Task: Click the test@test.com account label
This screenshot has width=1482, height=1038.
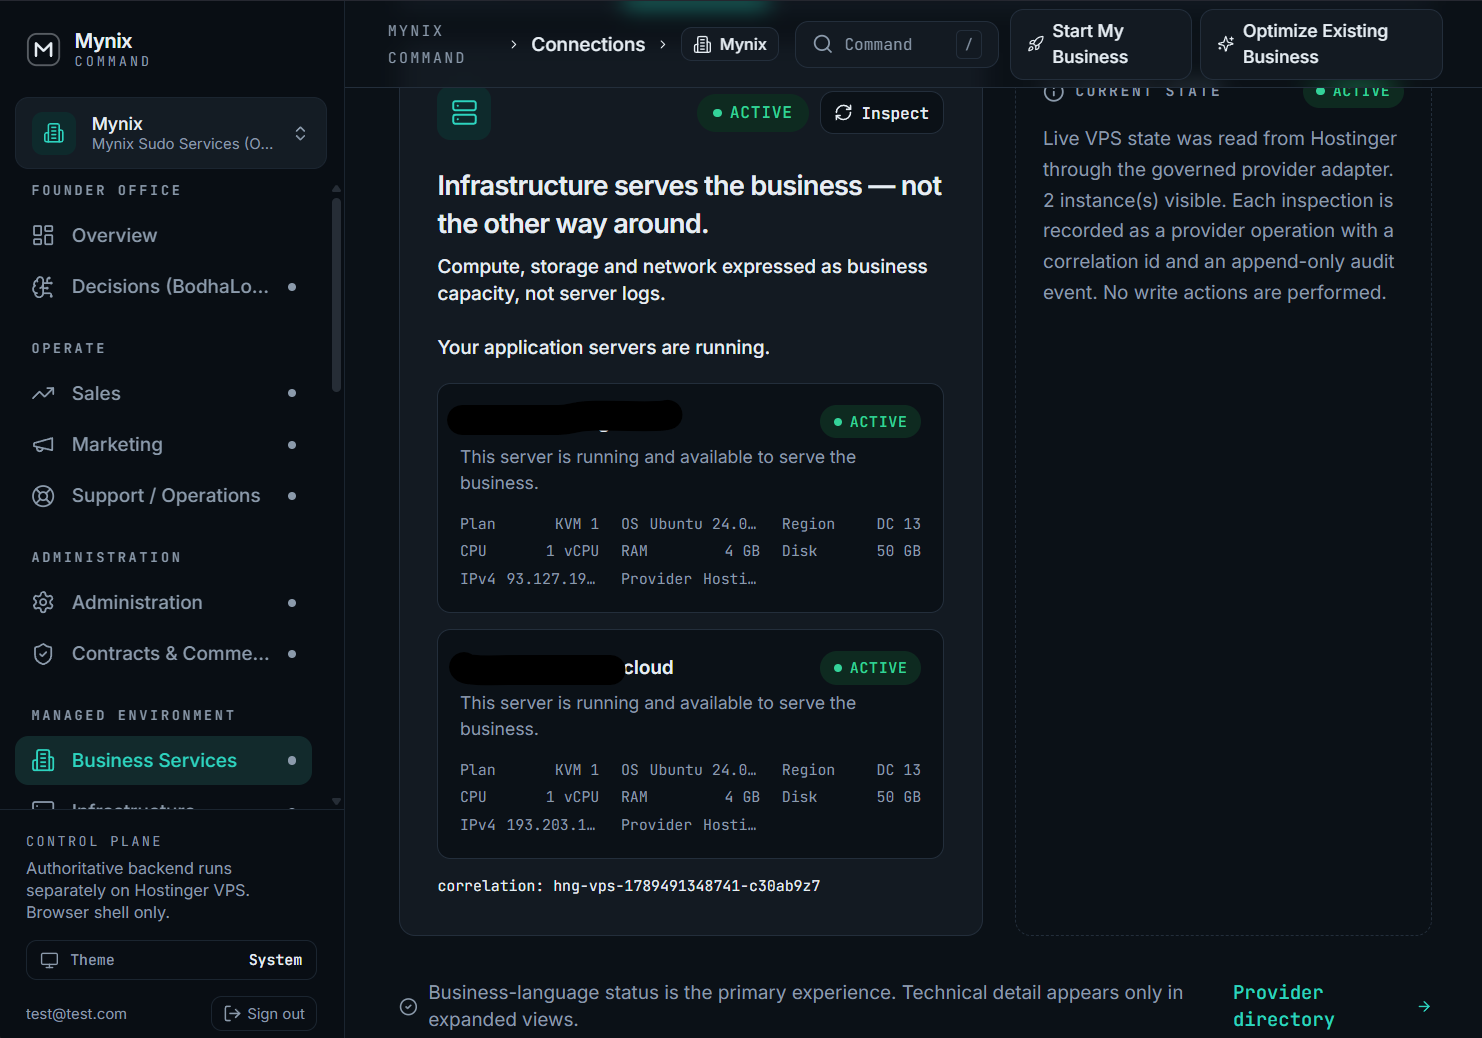Action: (x=76, y=1014)
